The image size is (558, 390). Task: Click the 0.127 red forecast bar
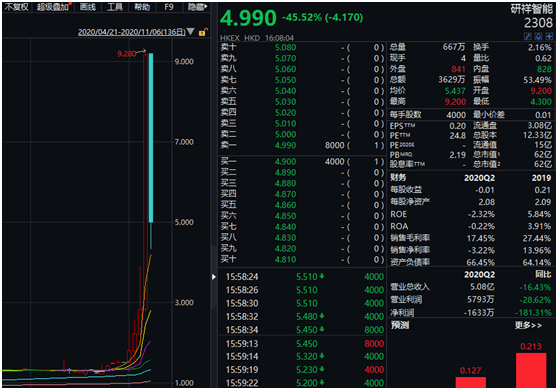coord(470,383)
